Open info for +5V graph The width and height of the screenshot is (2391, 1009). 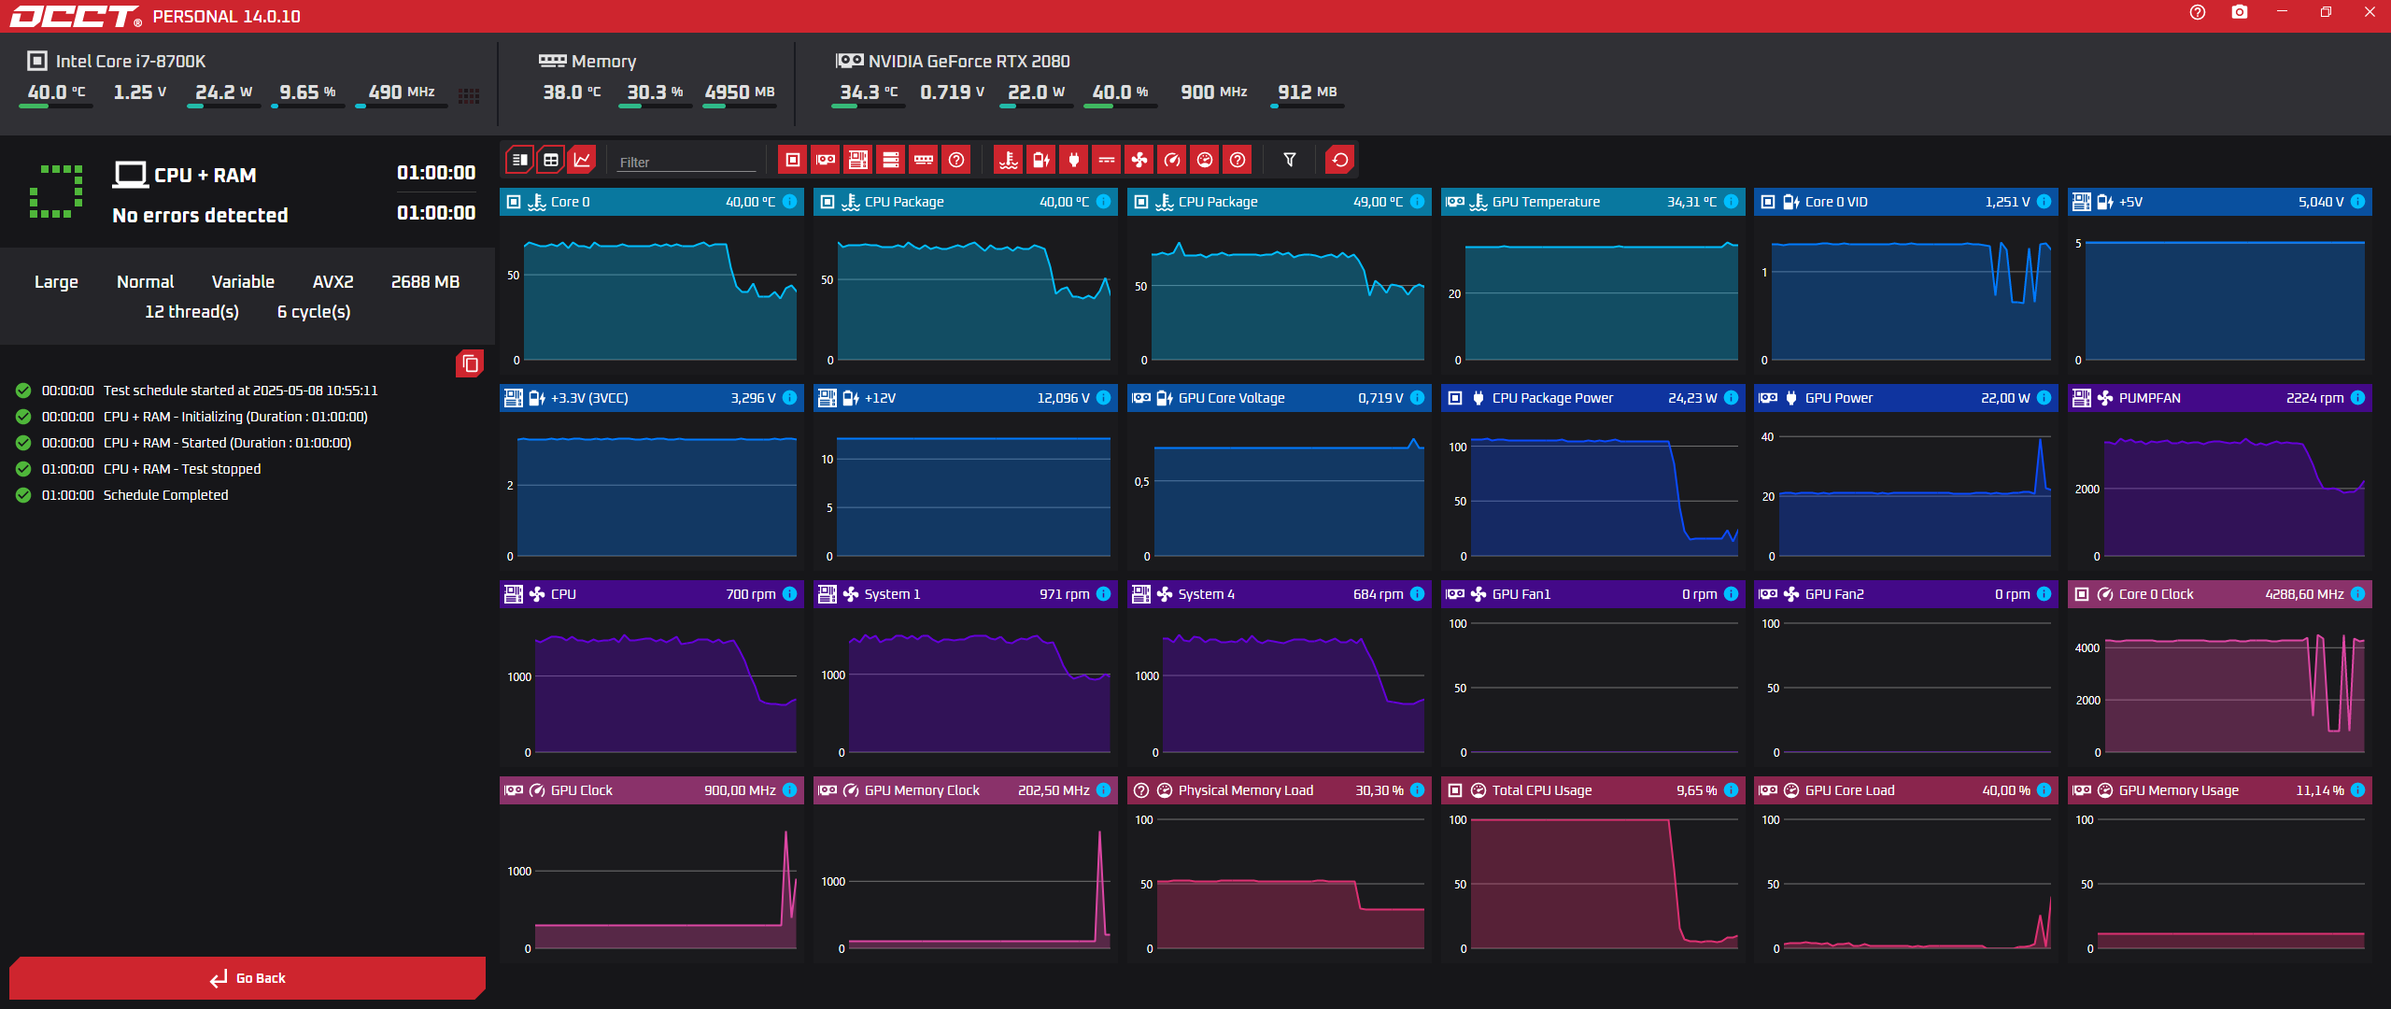point(2358,202)
